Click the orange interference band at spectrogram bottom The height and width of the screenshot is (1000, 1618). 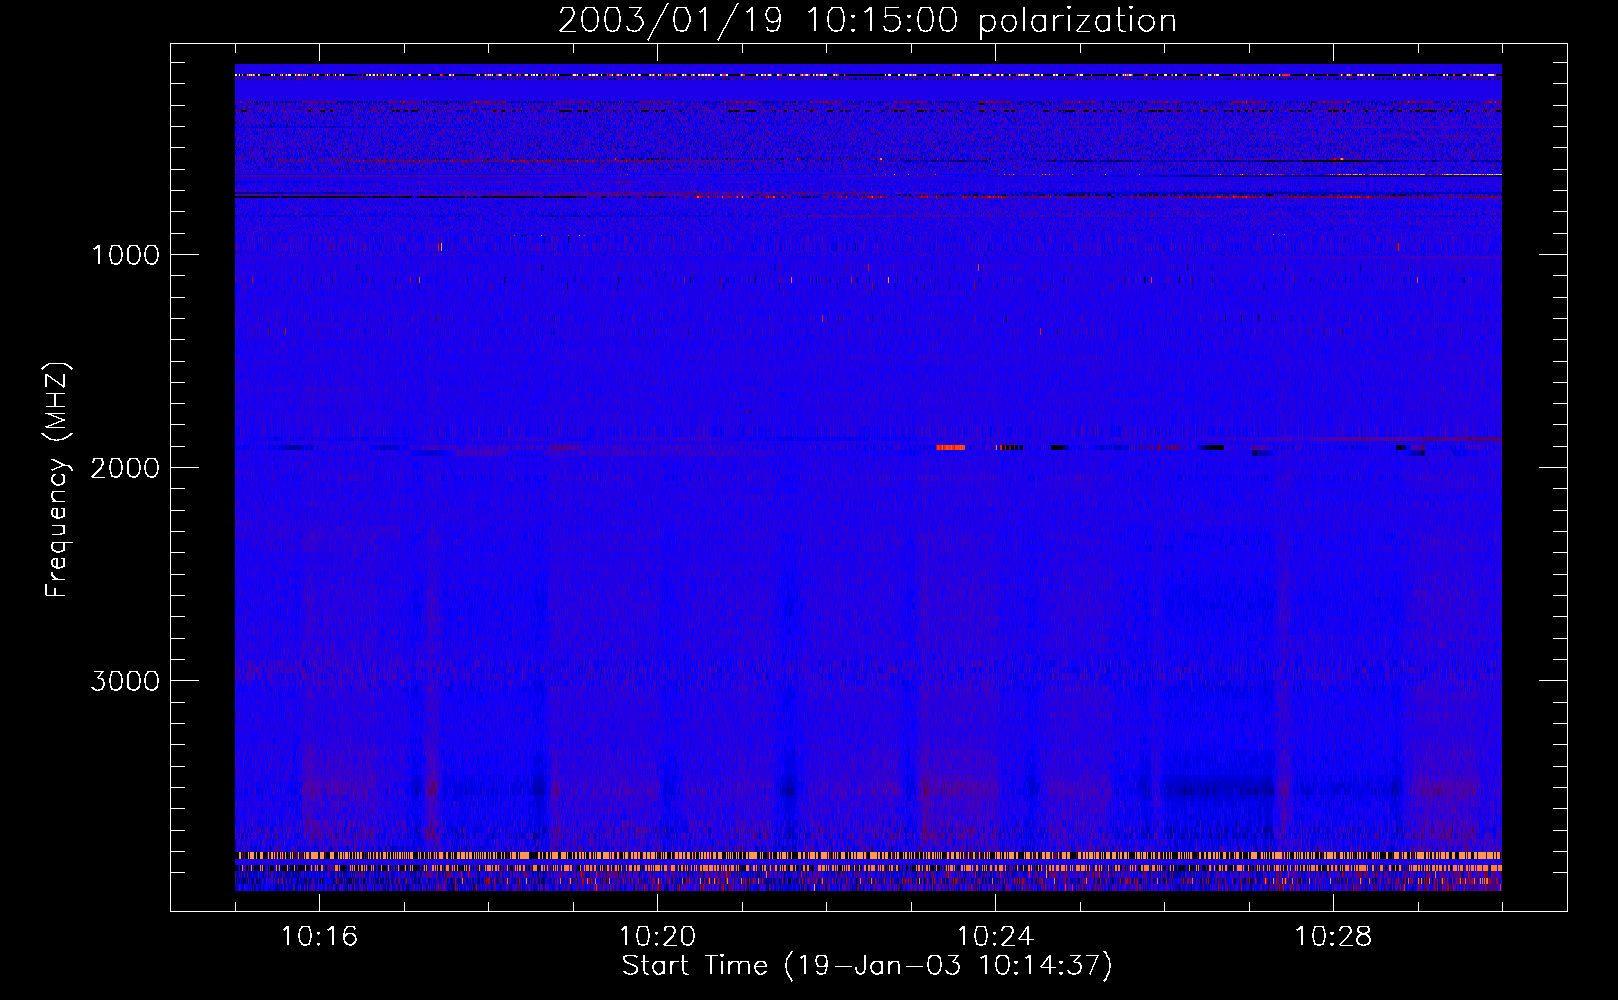[868, 856]
